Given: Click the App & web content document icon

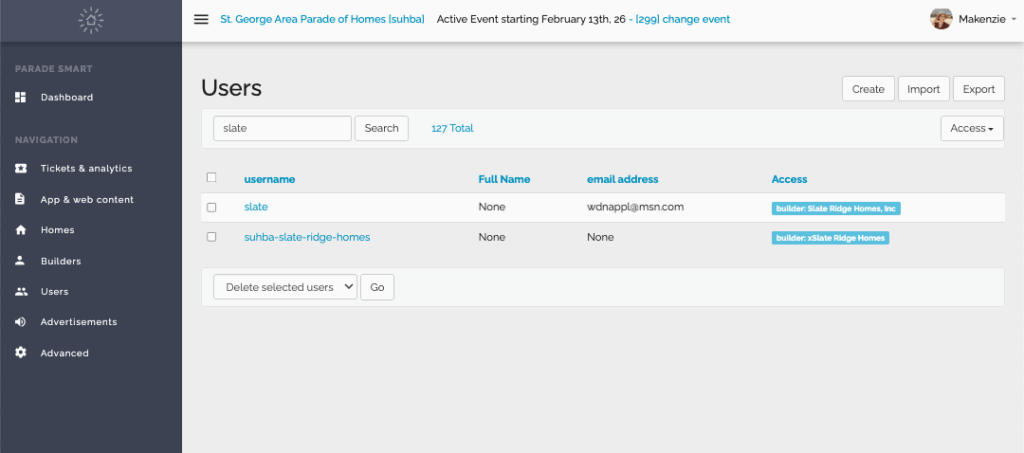Looking at the screenshot, I should 21,199.
